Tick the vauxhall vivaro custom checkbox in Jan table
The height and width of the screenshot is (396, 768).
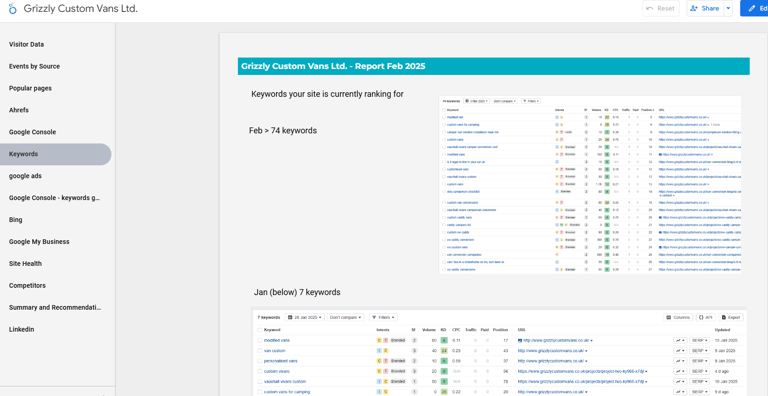260,381
